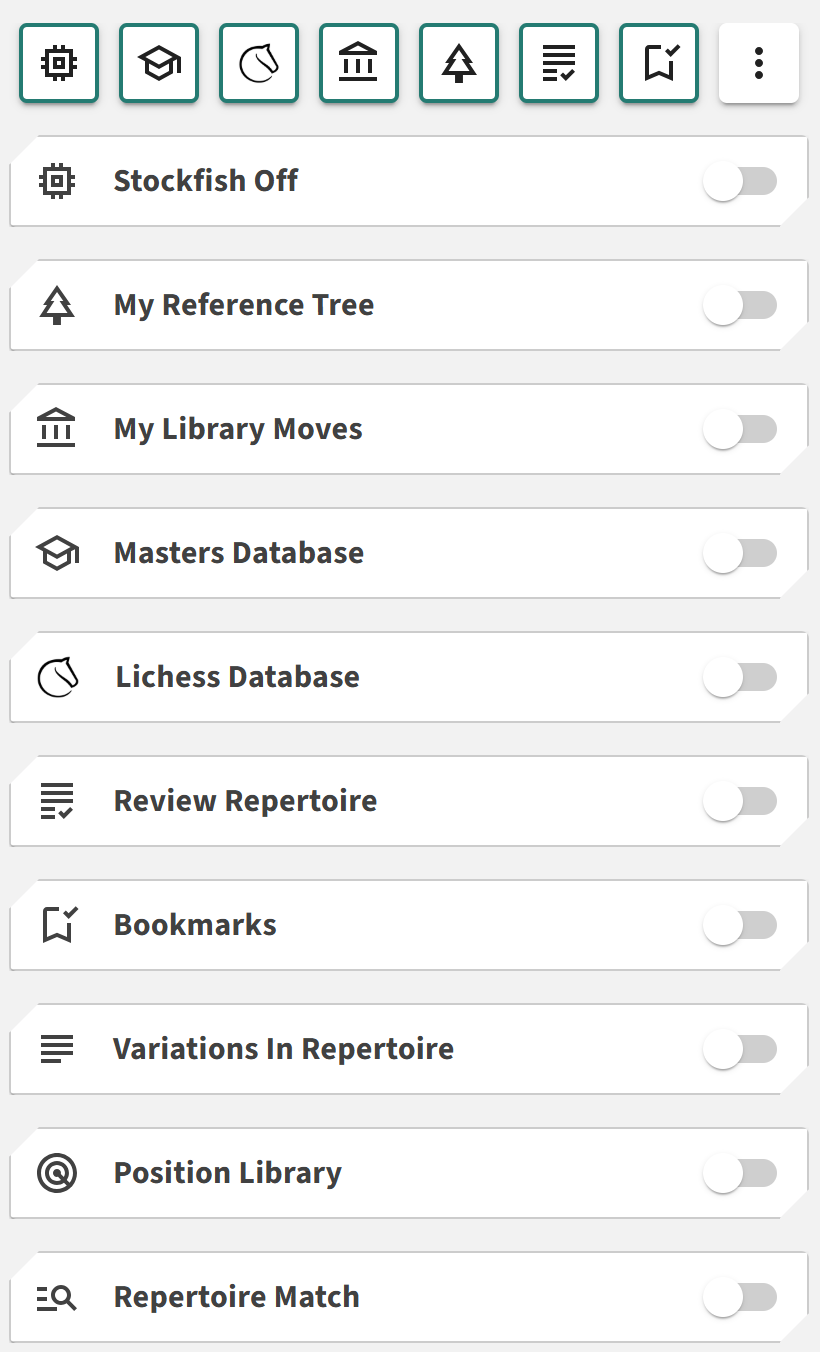This screenshot has width=820, height=1352.
Task: Open the three-dot more options menu
Action: (x=759, y=64)
